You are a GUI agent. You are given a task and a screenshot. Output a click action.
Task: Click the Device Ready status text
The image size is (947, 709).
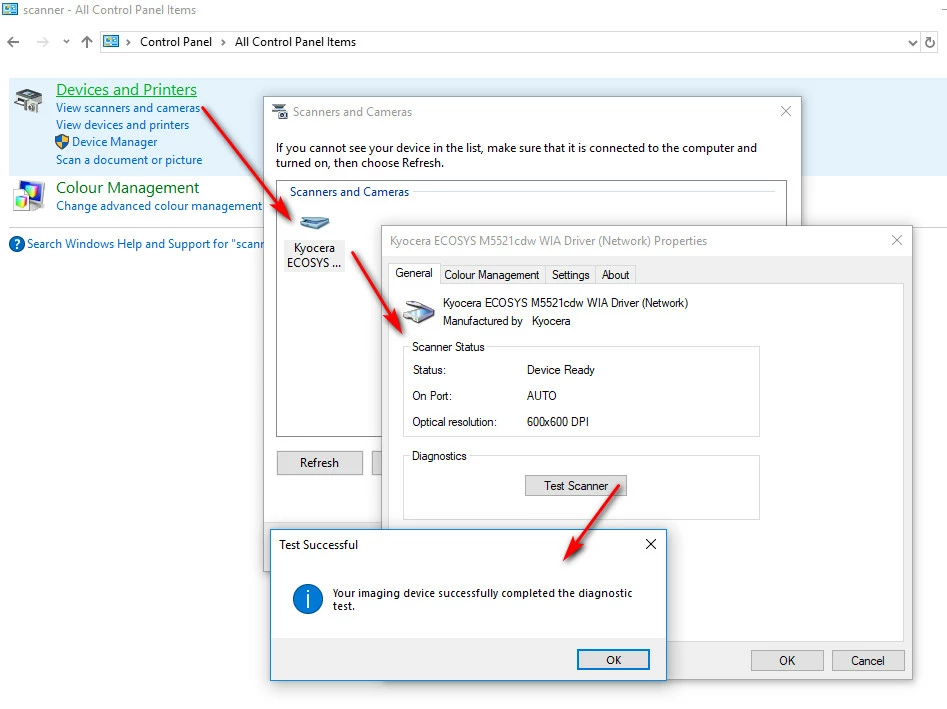560,370
